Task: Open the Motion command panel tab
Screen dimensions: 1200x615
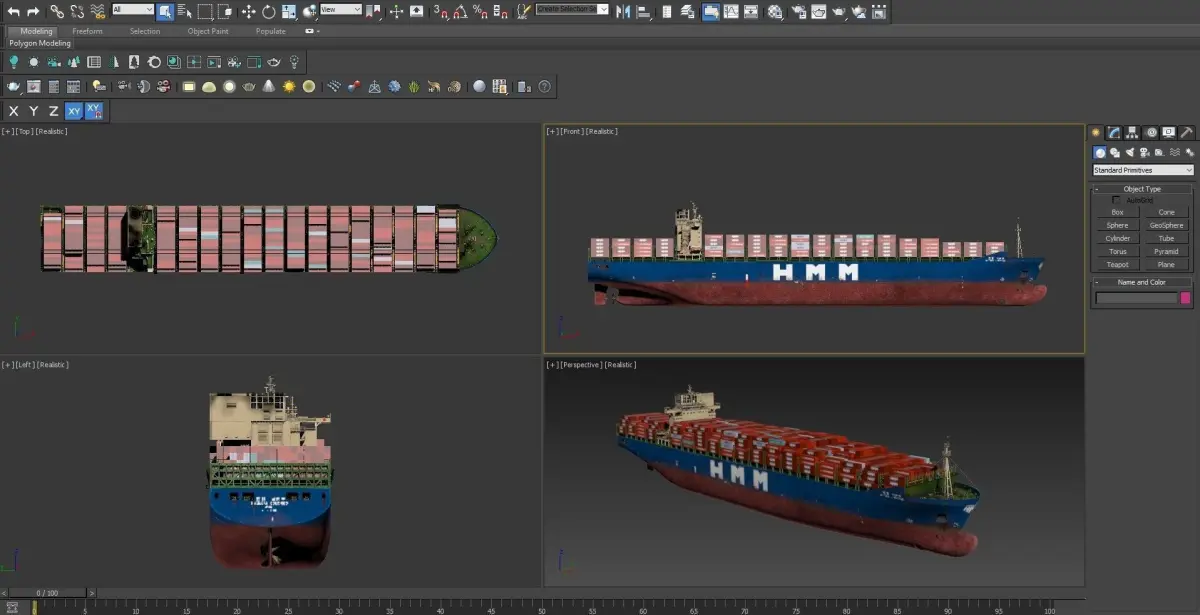Action: pyautogui.click(x=1151, y=133)
